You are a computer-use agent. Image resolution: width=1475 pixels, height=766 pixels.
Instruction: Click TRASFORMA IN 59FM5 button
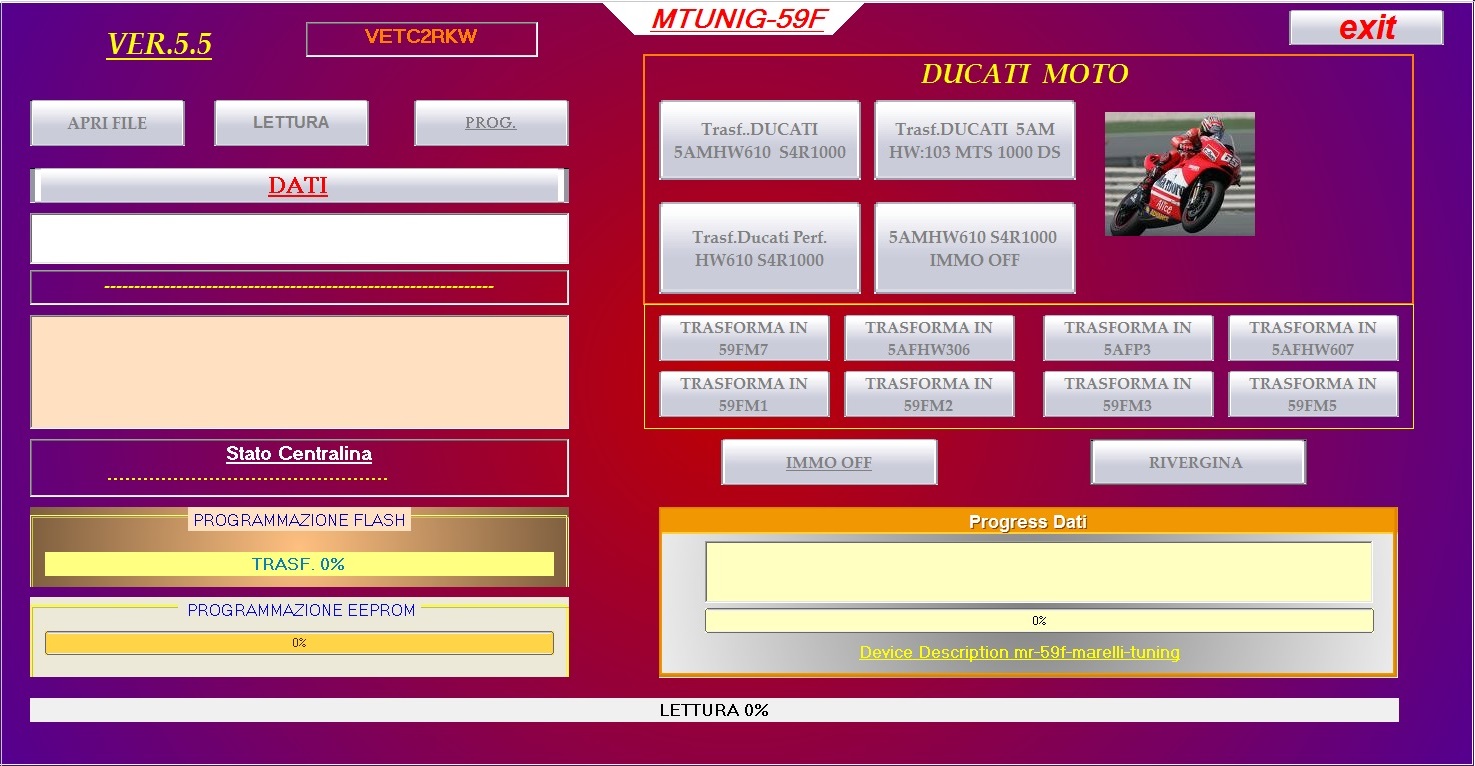click(x=1313, y=394)
